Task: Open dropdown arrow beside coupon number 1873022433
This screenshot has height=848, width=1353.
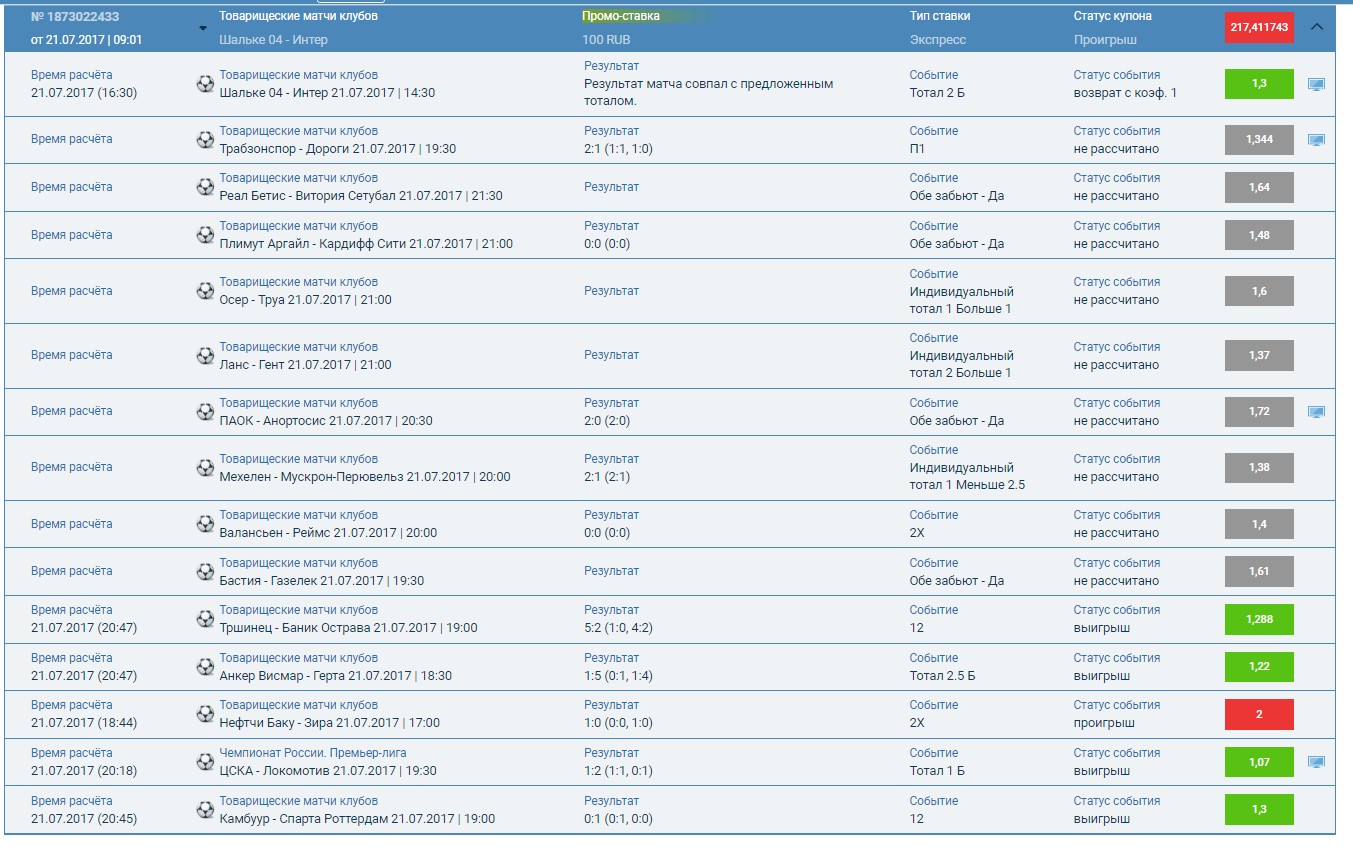Action: tap(203, 28)
